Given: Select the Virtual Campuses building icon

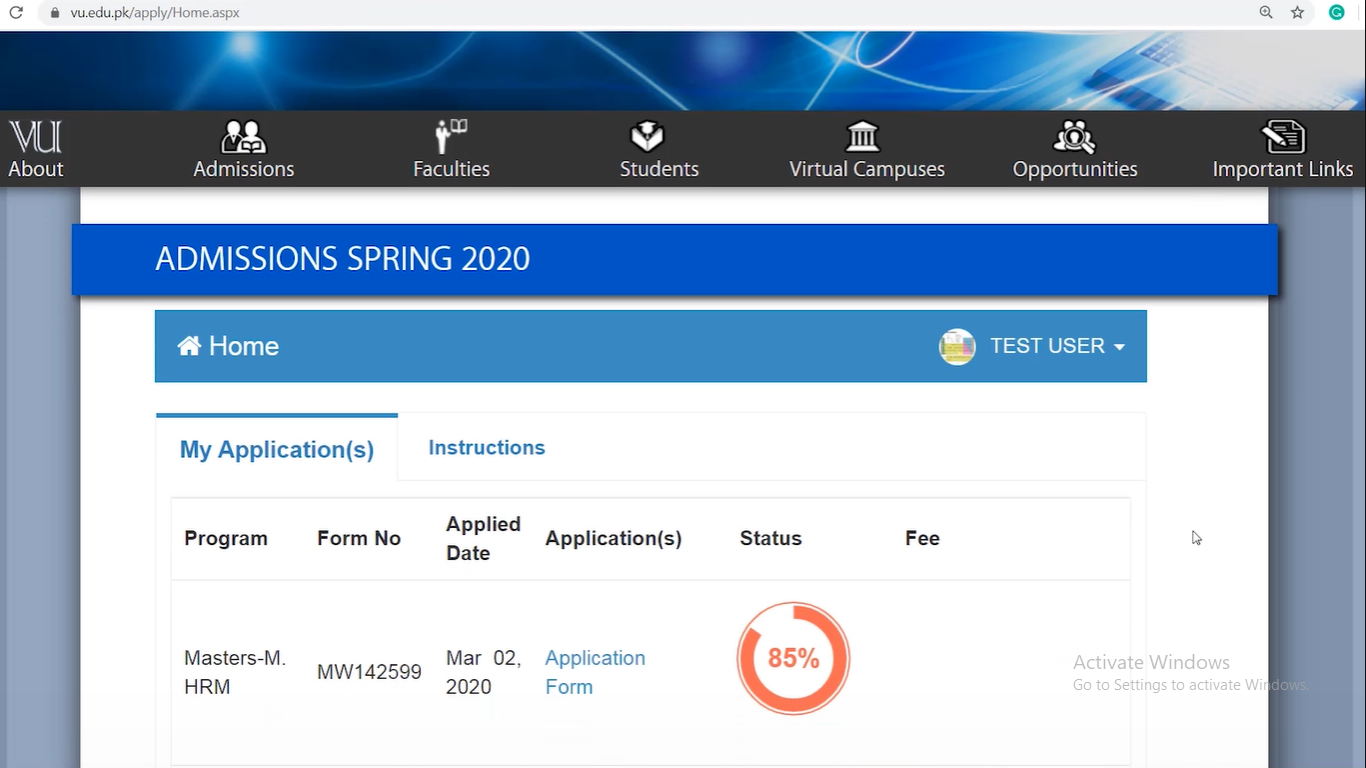Looking at the screenshot, I should [862, 137].
